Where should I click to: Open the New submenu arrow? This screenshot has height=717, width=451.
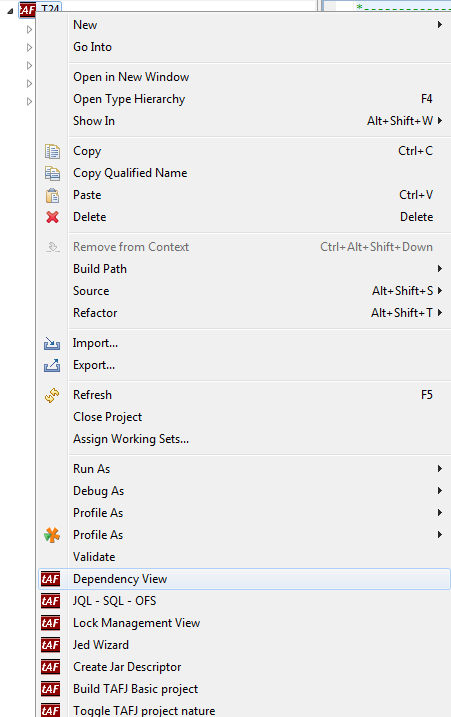pyautogui.click(x=439, y=25)
